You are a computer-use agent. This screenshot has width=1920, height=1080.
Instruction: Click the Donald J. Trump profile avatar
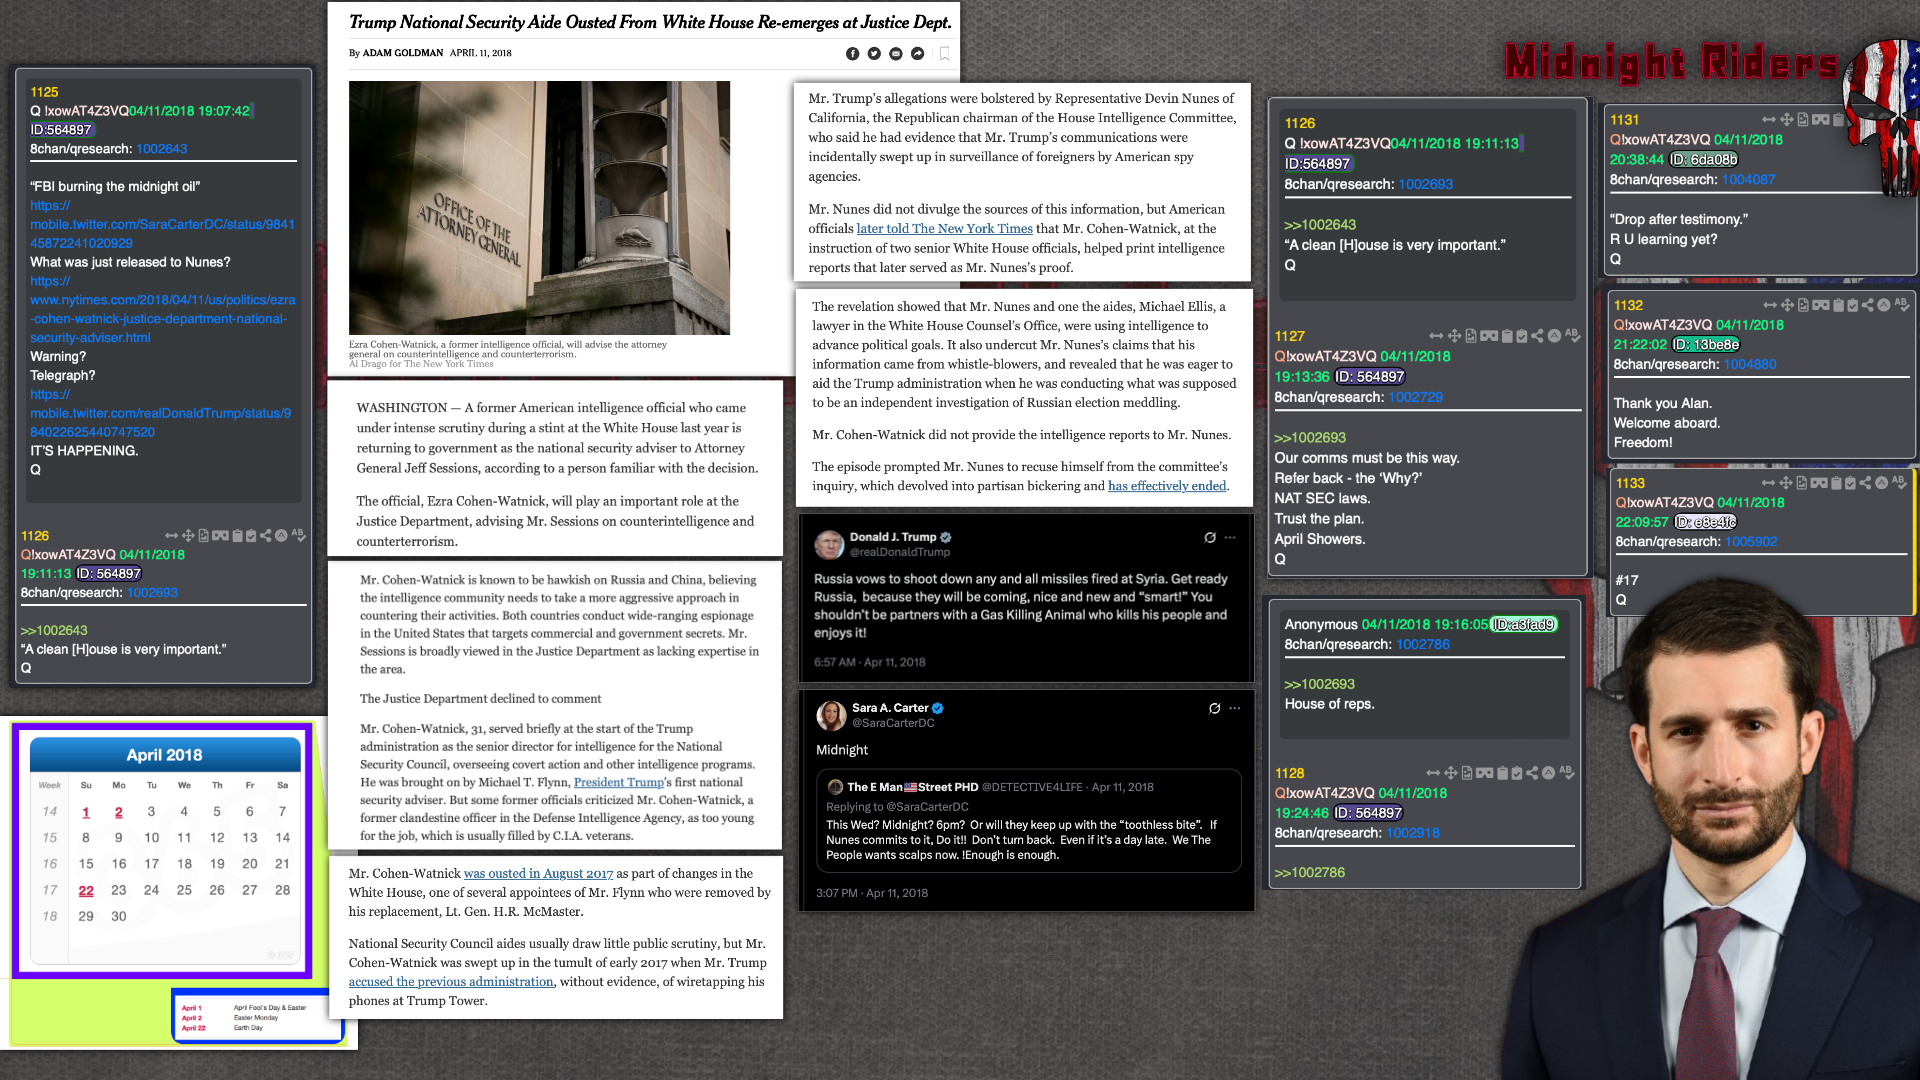830,544
